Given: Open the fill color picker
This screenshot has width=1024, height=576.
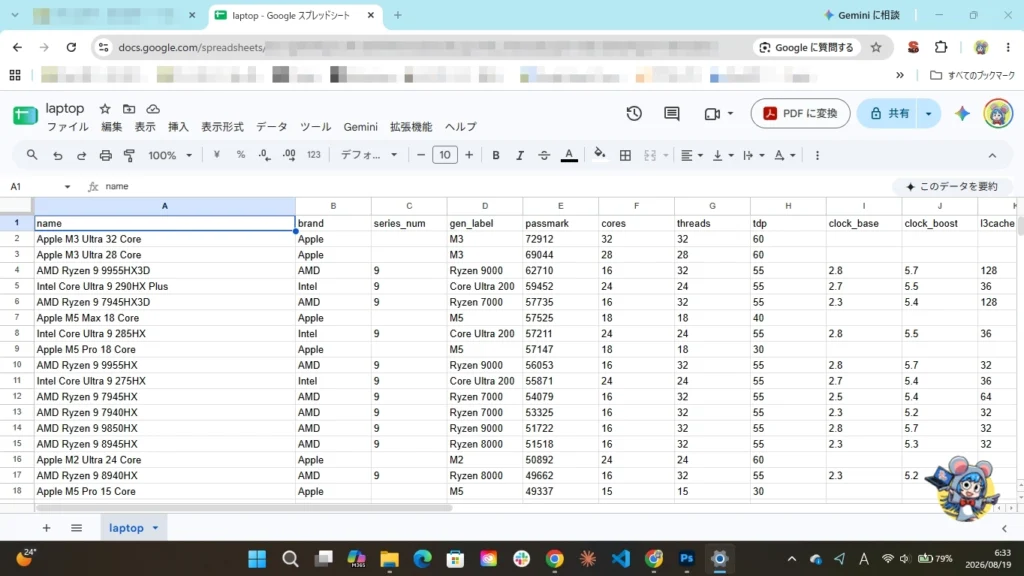Looking at the screenshot, I should pos(599,155).
